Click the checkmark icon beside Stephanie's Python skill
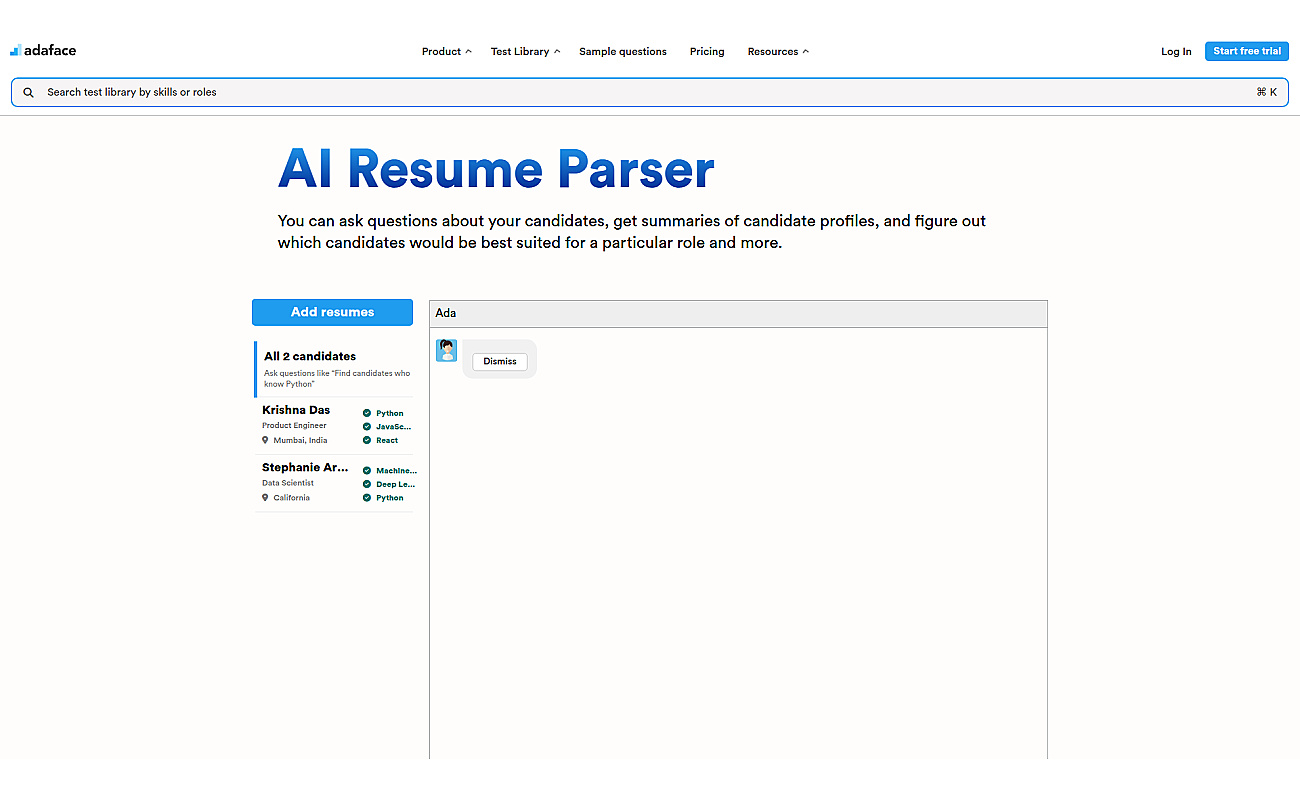The image size is (1300, 788). 367,497
